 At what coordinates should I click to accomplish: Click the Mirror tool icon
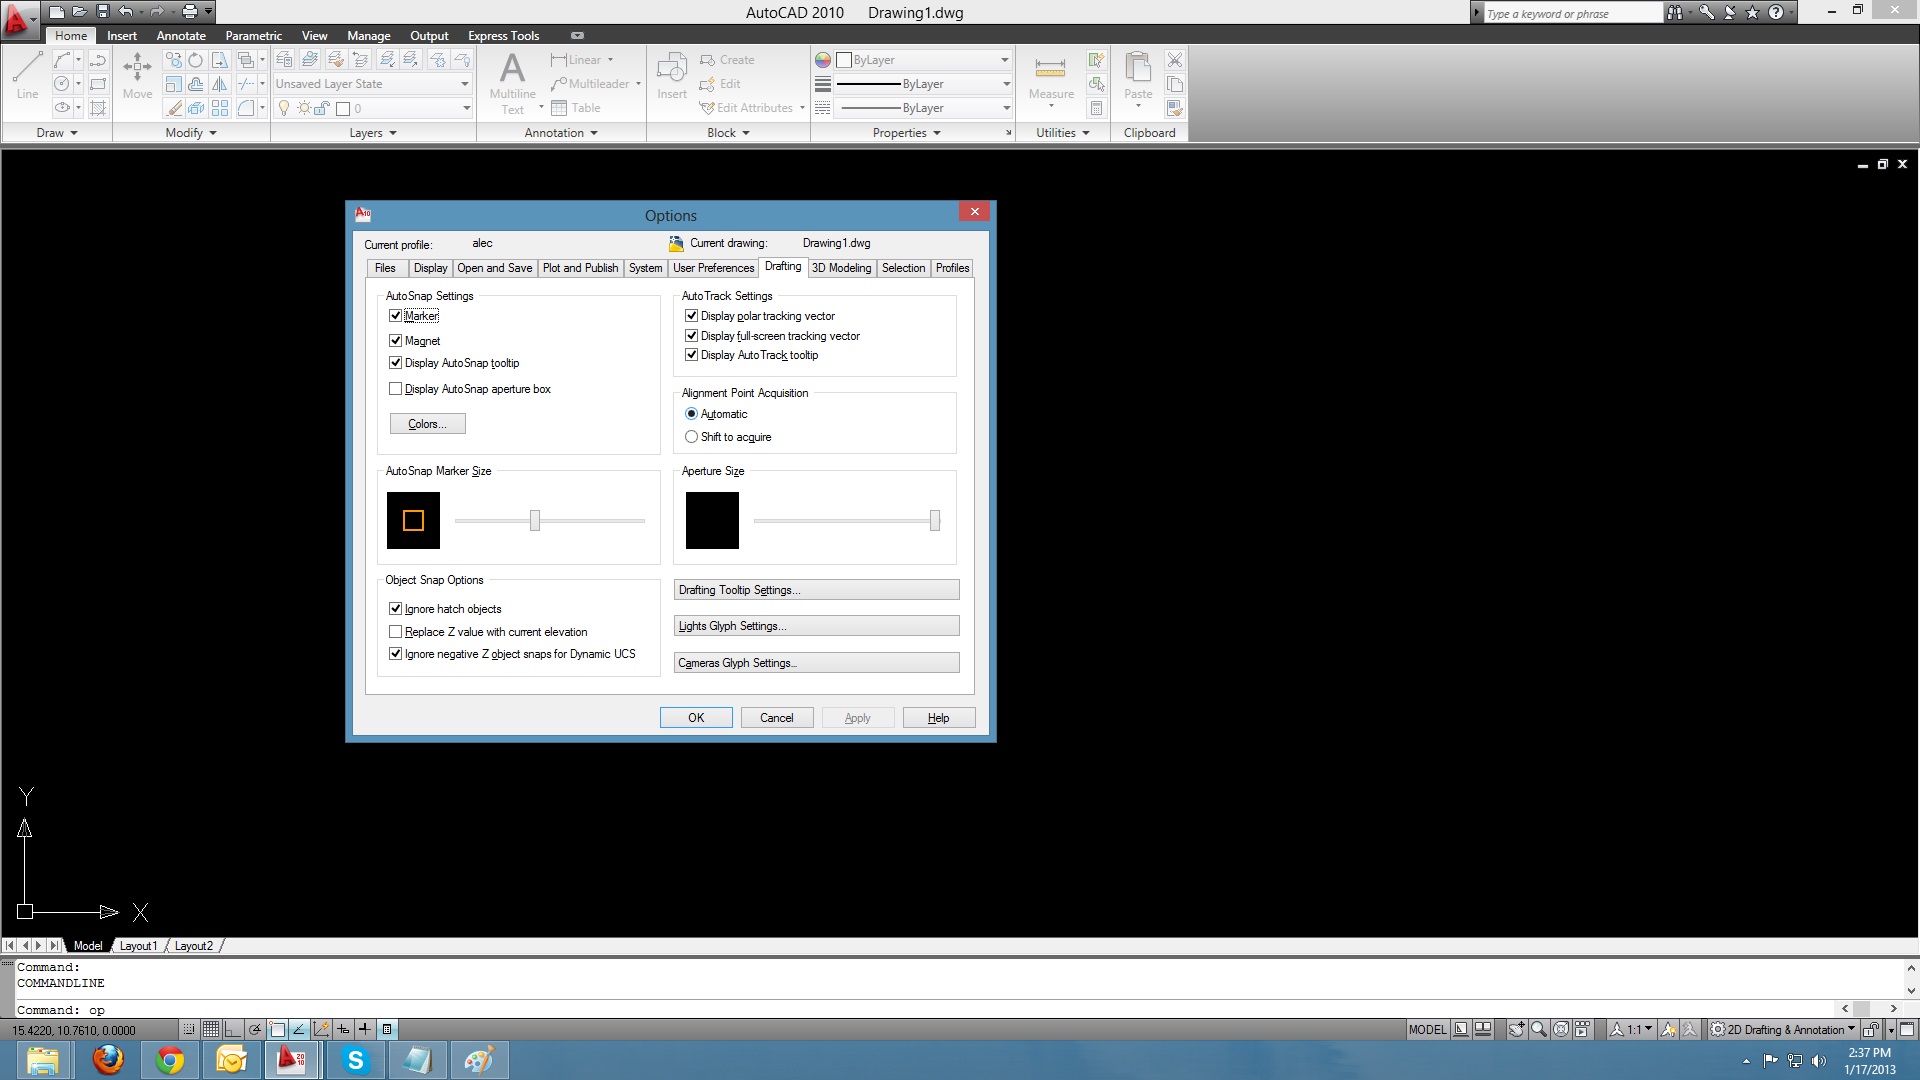point(220,84)
